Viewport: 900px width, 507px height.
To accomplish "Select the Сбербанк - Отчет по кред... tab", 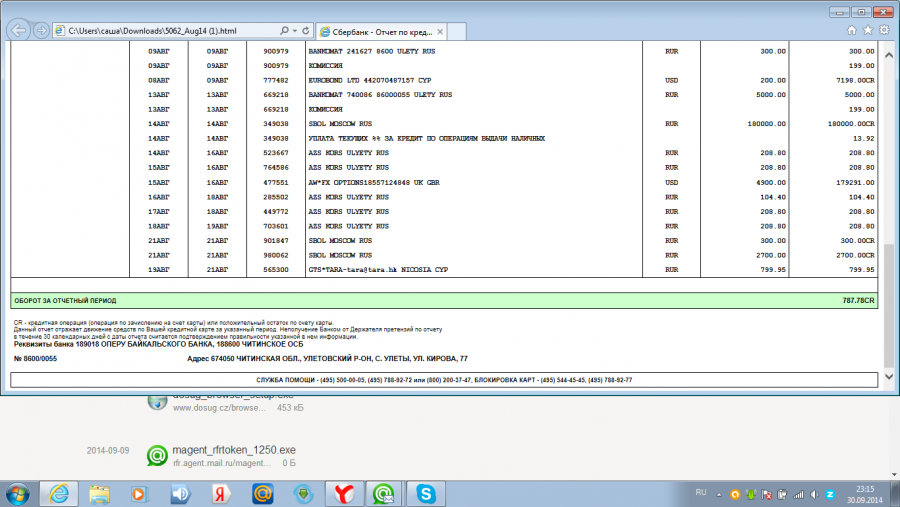I will click(381, 32).
